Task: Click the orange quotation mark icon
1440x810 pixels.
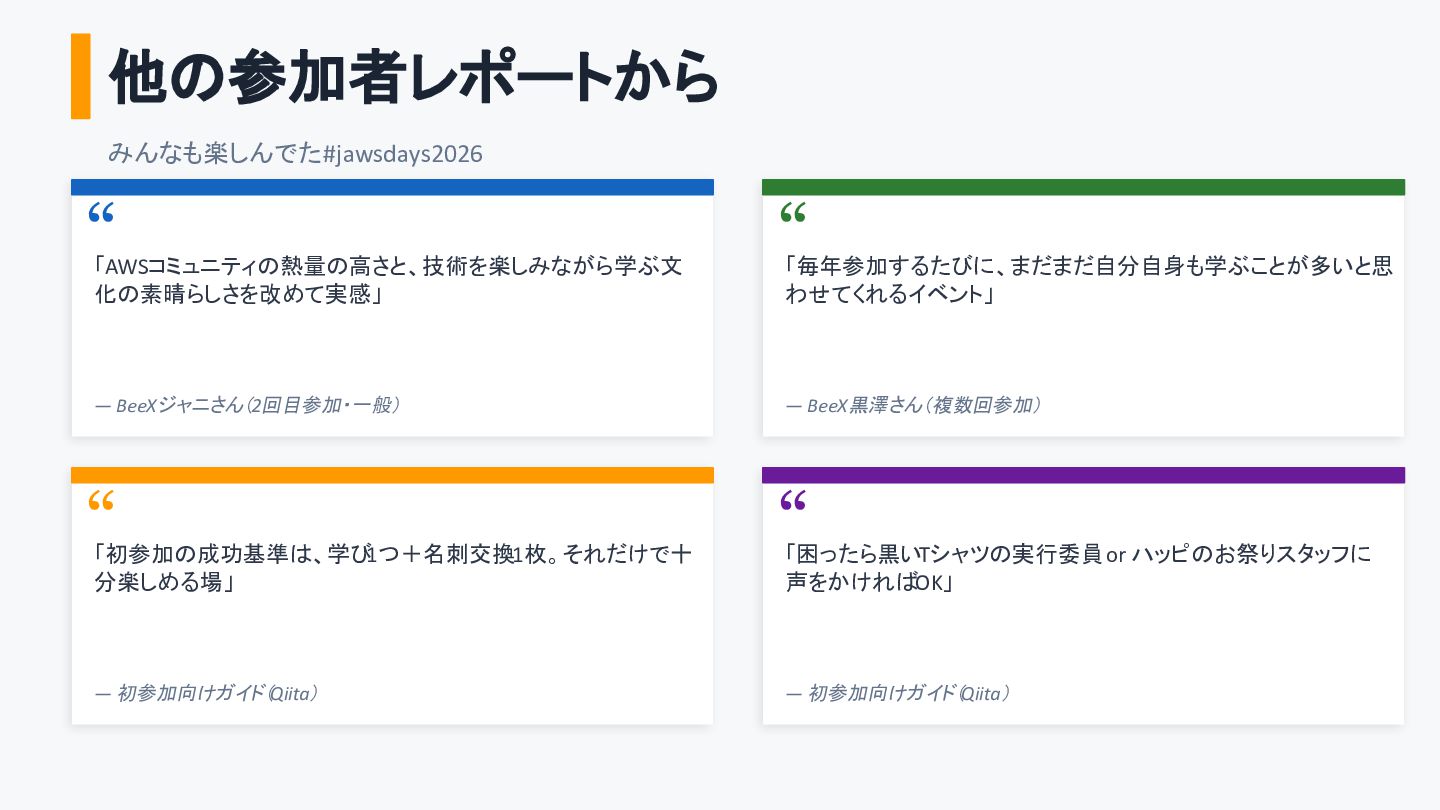Action: (x=101, y=500)
